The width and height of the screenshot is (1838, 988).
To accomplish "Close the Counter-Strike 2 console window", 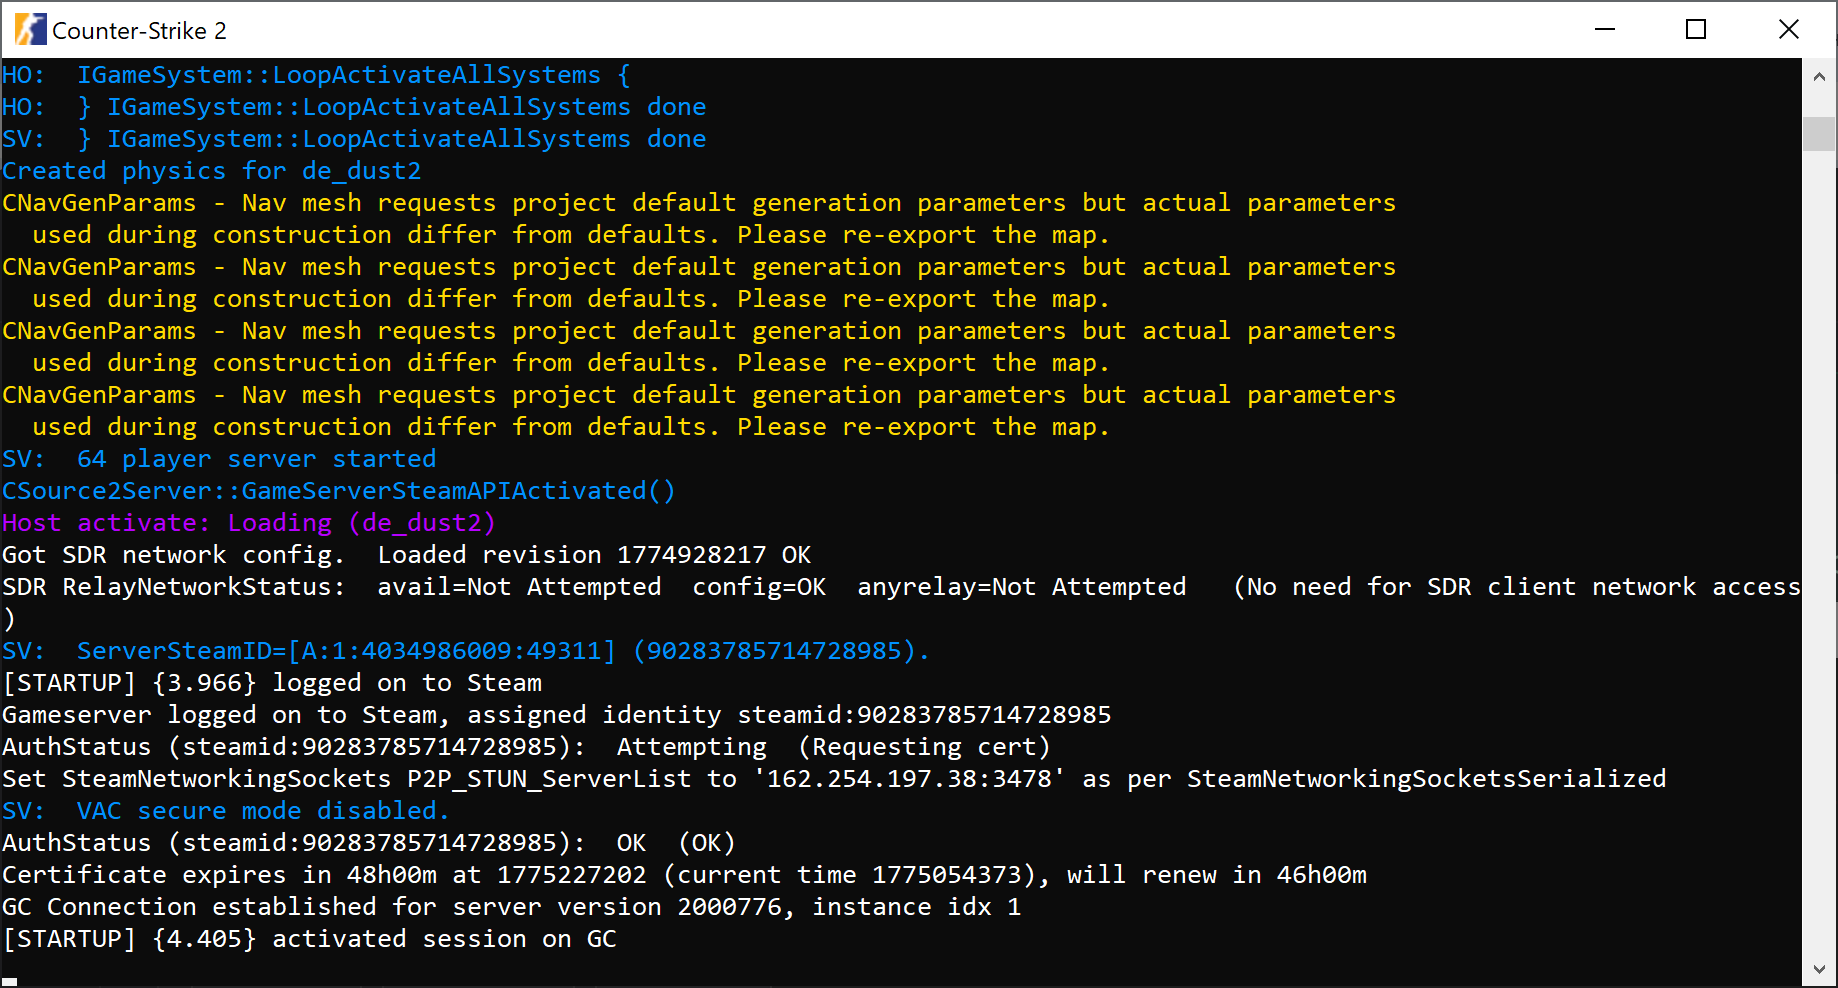I will click(1789, 30).
